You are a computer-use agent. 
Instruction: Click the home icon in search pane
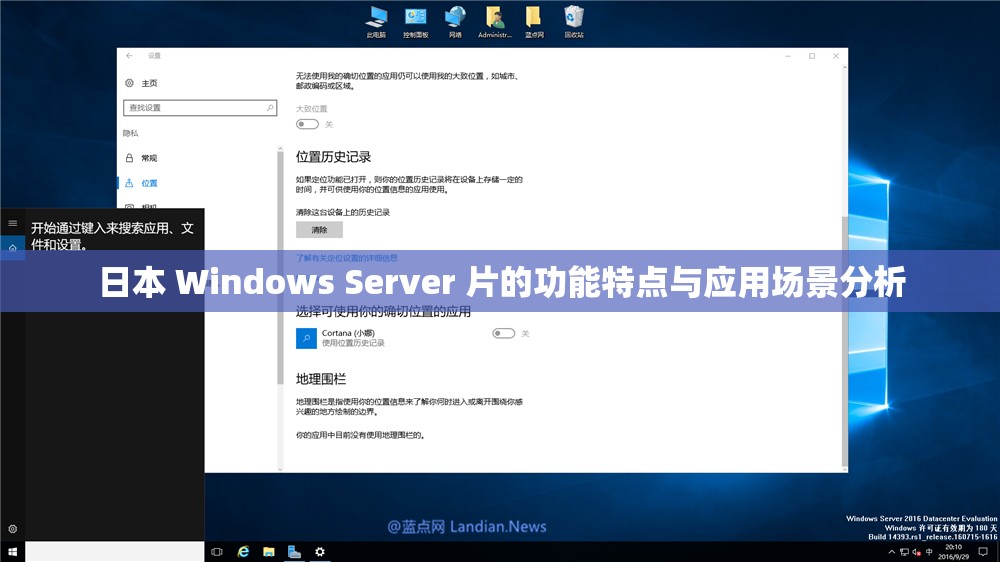tap(12, 248)
